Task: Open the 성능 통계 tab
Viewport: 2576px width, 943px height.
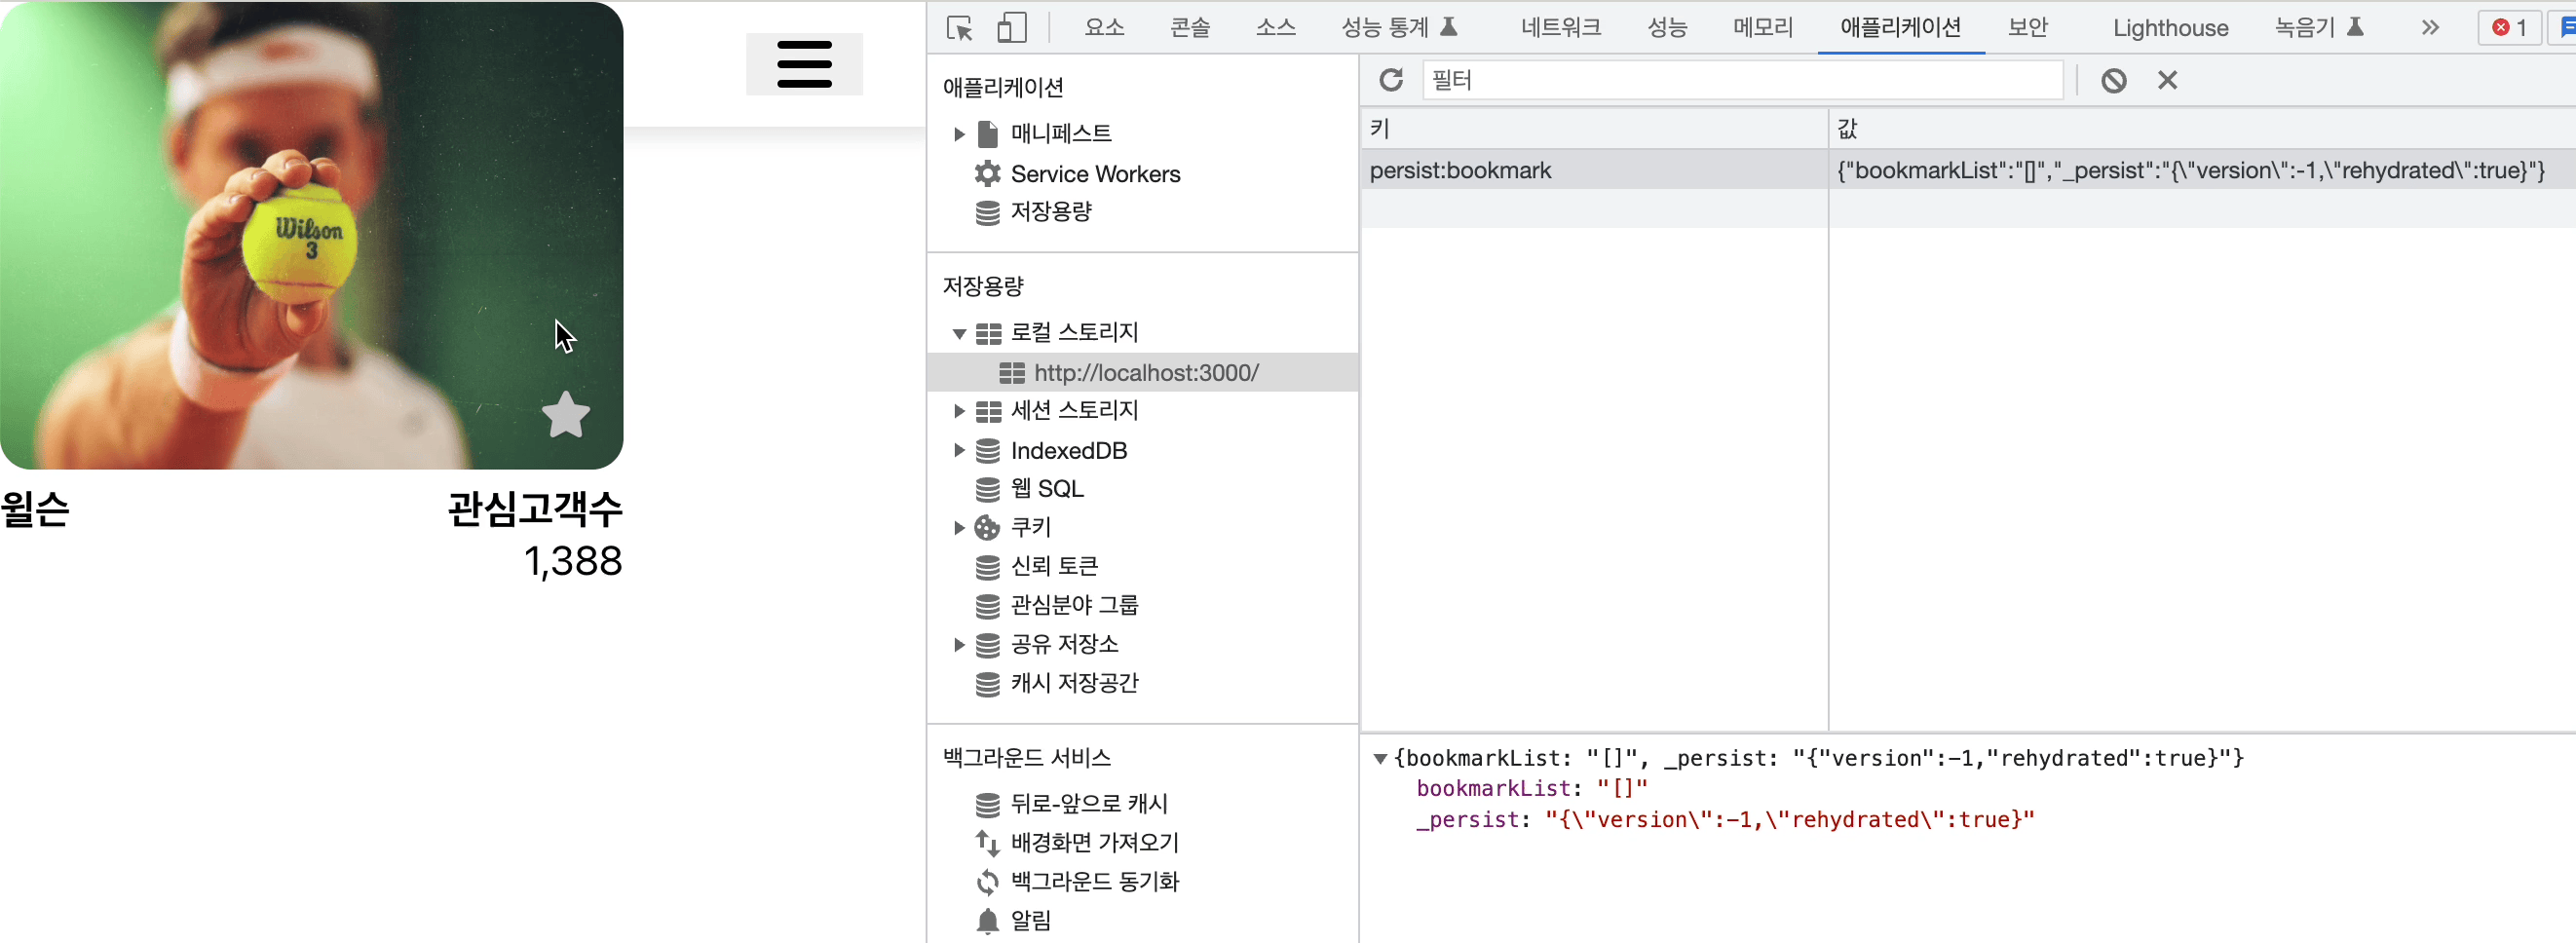Action: [1398, 28]
